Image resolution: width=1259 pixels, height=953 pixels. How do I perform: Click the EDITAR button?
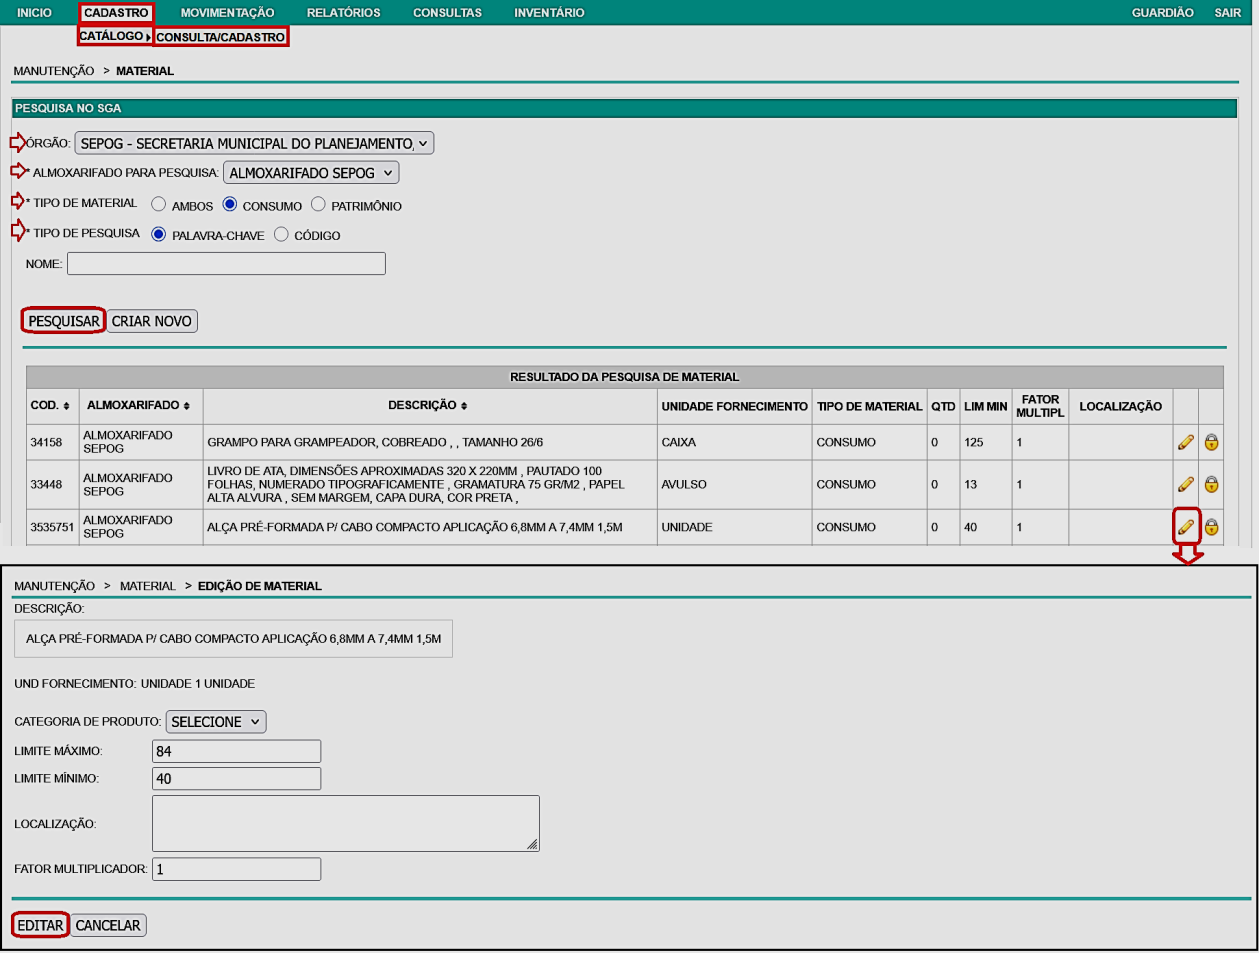tap(41, 925)
